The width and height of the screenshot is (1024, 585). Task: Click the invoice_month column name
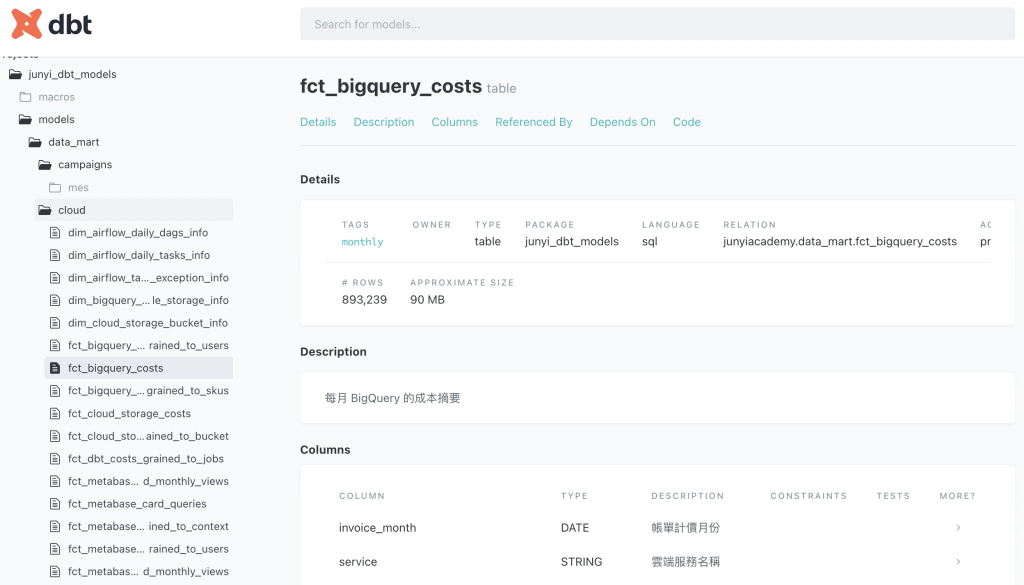click(377, 528)
